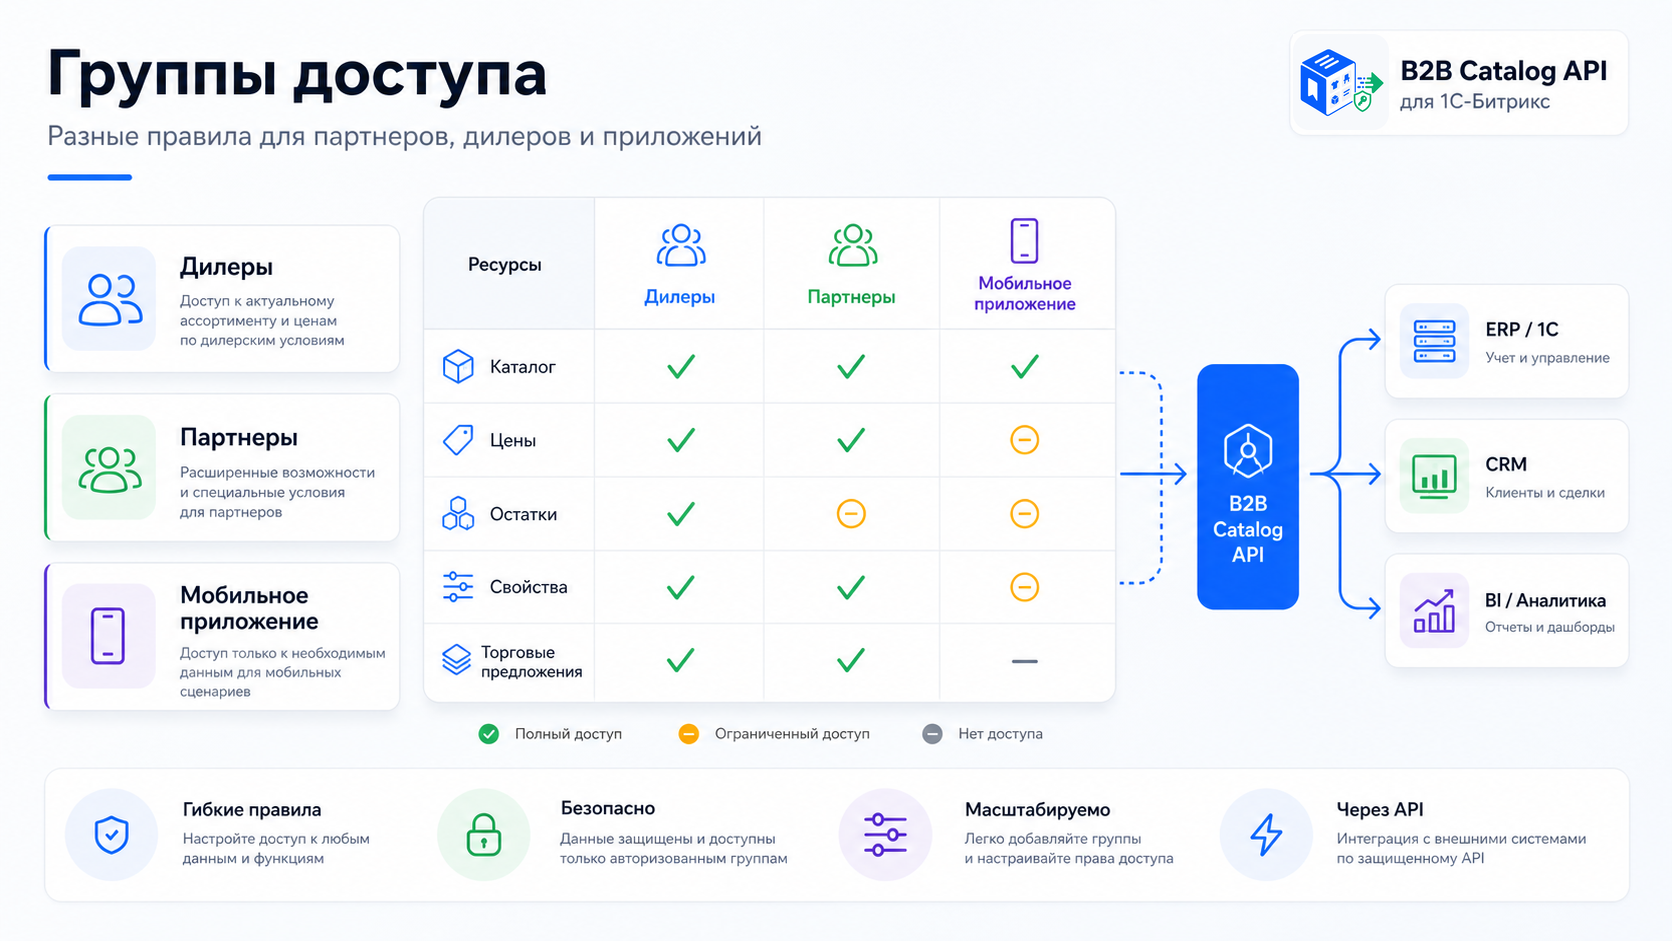Image resolution: width=1672 pixels, height=941 pixels.
Task: Click the checkmark for Остатки under Дилеры
Action: (681, 514)
